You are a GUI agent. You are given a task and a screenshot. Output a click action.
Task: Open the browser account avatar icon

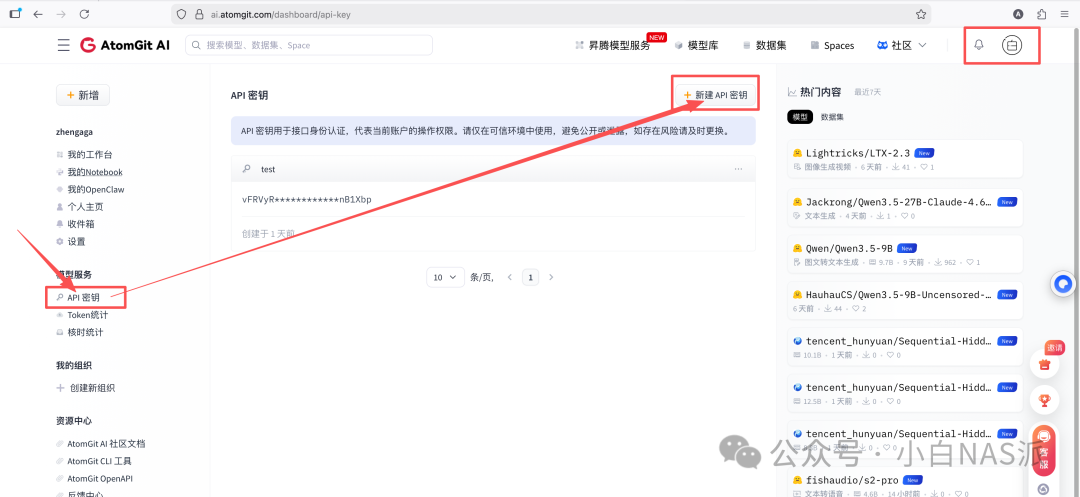tap(1018, 14)
